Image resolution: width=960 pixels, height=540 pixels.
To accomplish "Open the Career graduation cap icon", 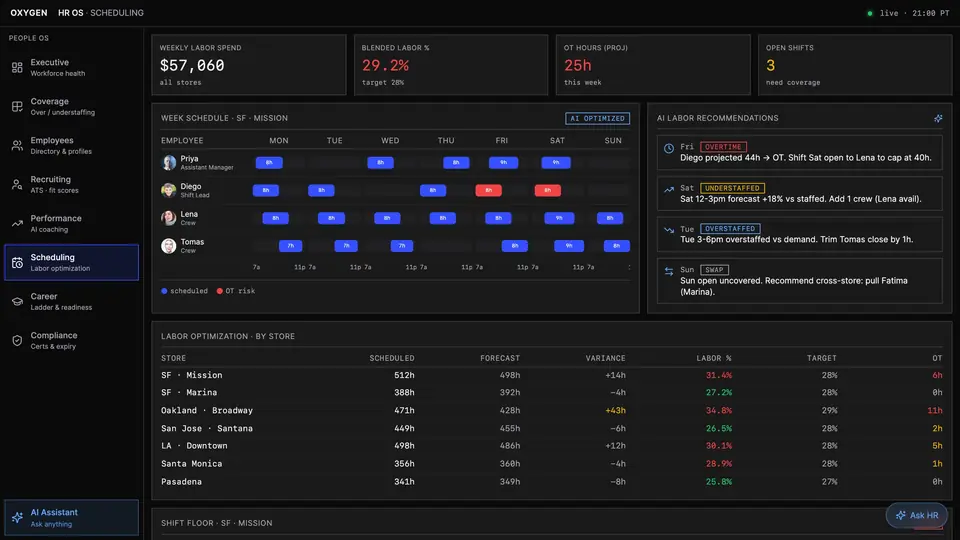I will pos(17,301).
